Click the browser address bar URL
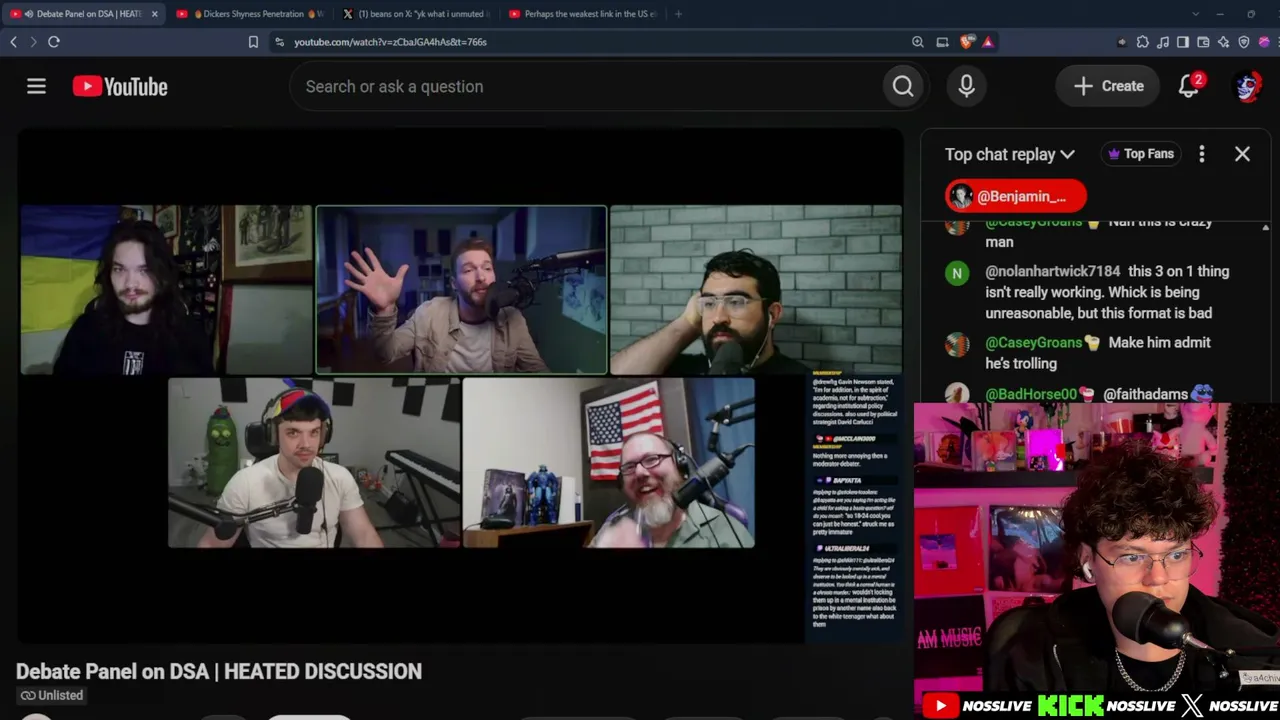This screenshot has height=720, width=1280. 390,42
